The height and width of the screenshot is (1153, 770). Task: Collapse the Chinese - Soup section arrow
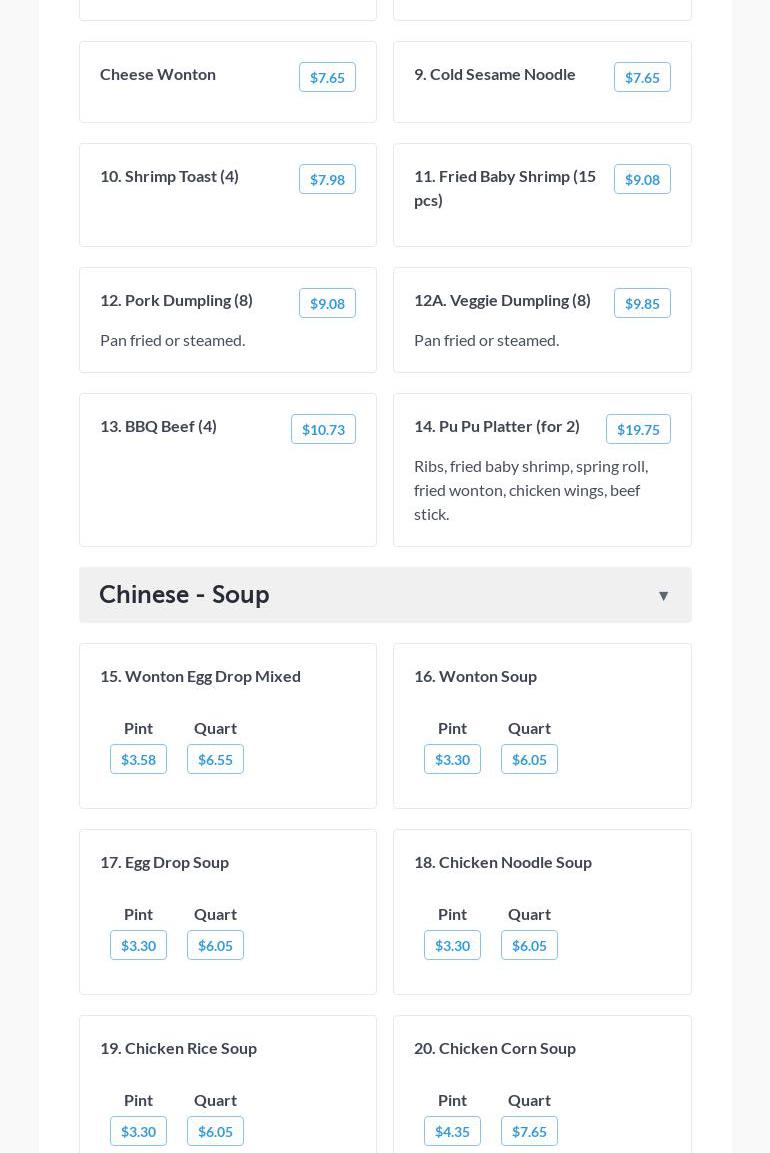pyautogui.click(x=663, y=596)
